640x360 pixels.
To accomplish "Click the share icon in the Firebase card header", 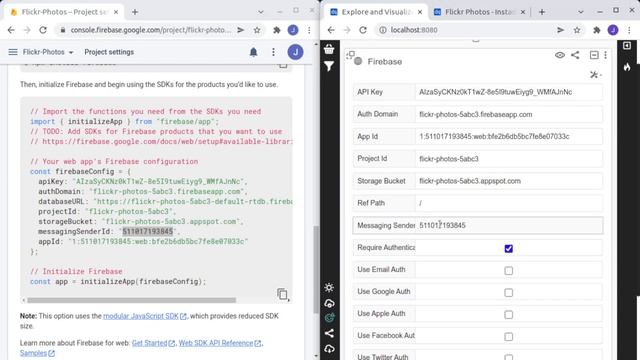I will pyautogui.click(x=575, y=55).
